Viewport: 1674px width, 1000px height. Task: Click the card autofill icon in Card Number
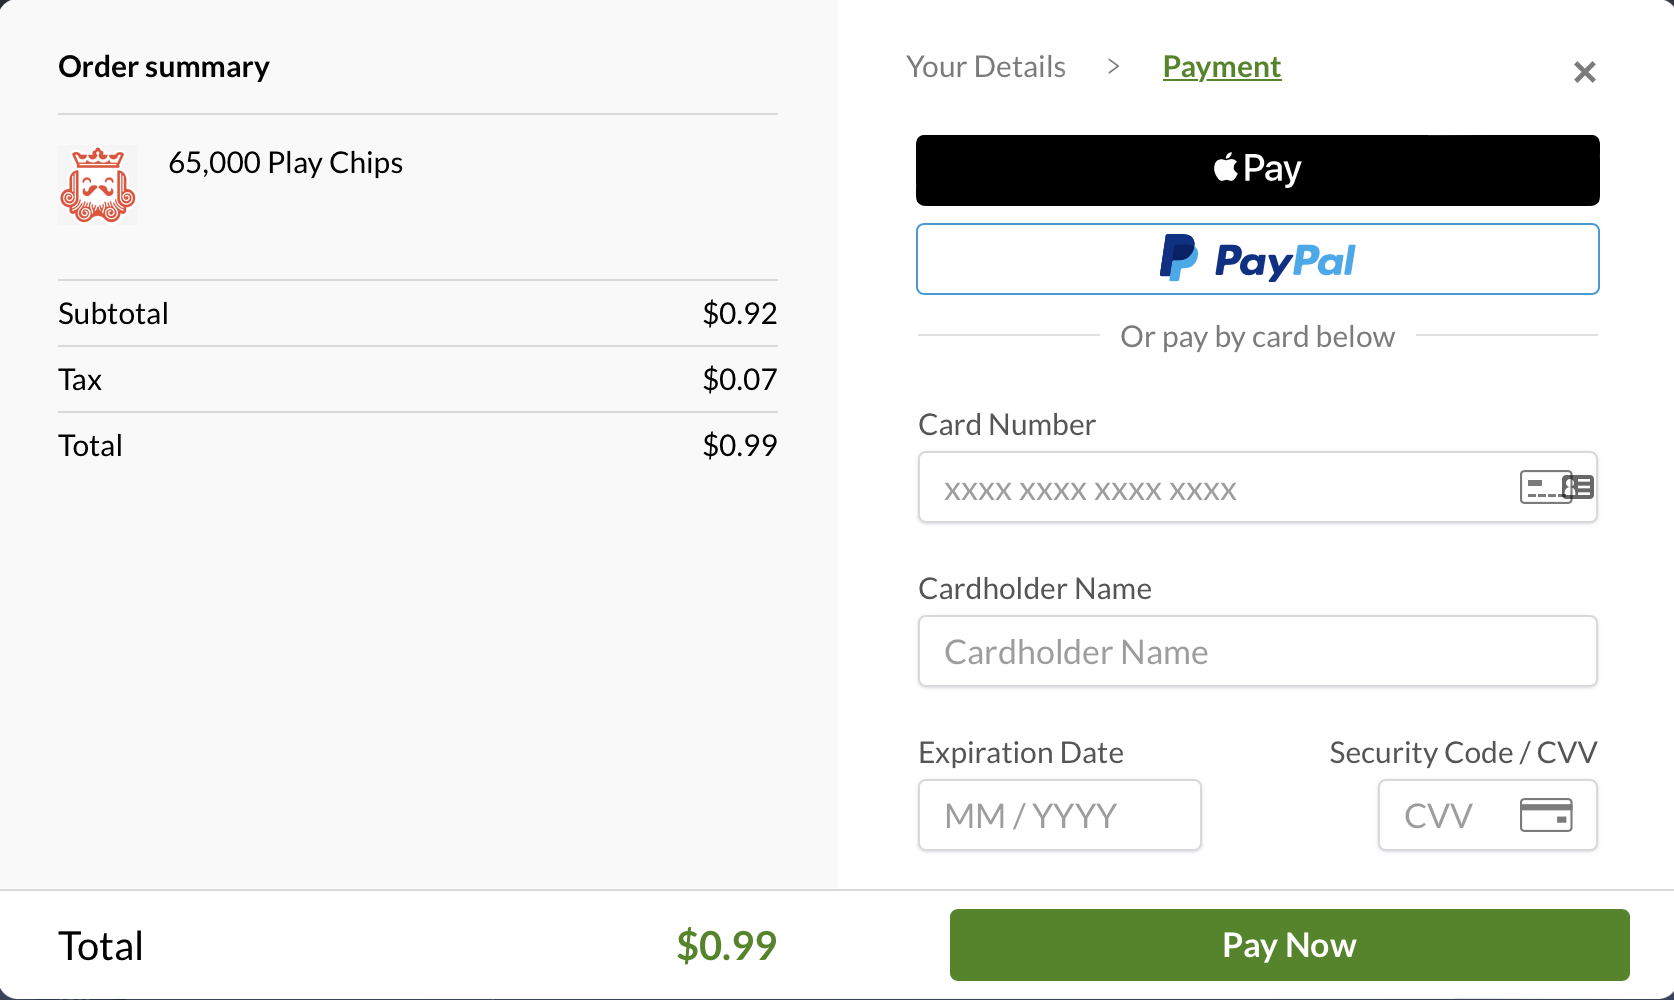click(x=1557, y=487)
